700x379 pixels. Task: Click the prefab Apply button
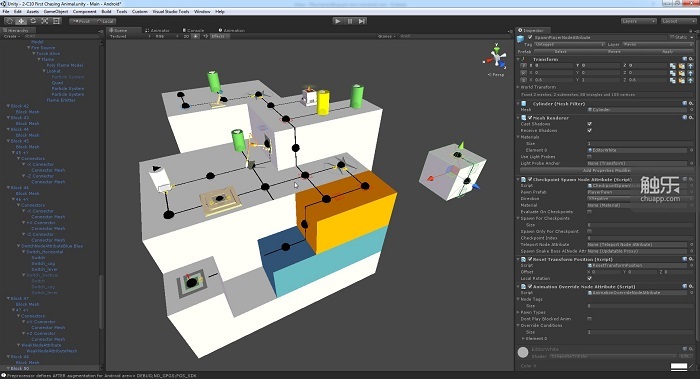coord(667,52)
